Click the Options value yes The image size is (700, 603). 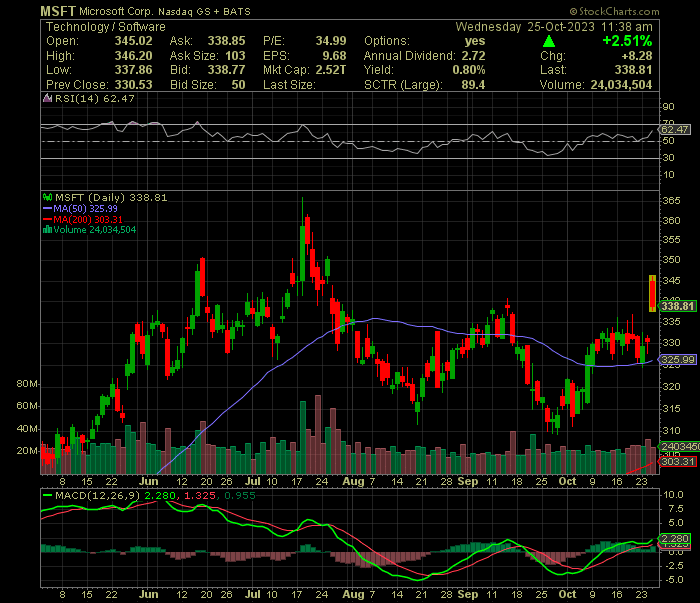475,41
